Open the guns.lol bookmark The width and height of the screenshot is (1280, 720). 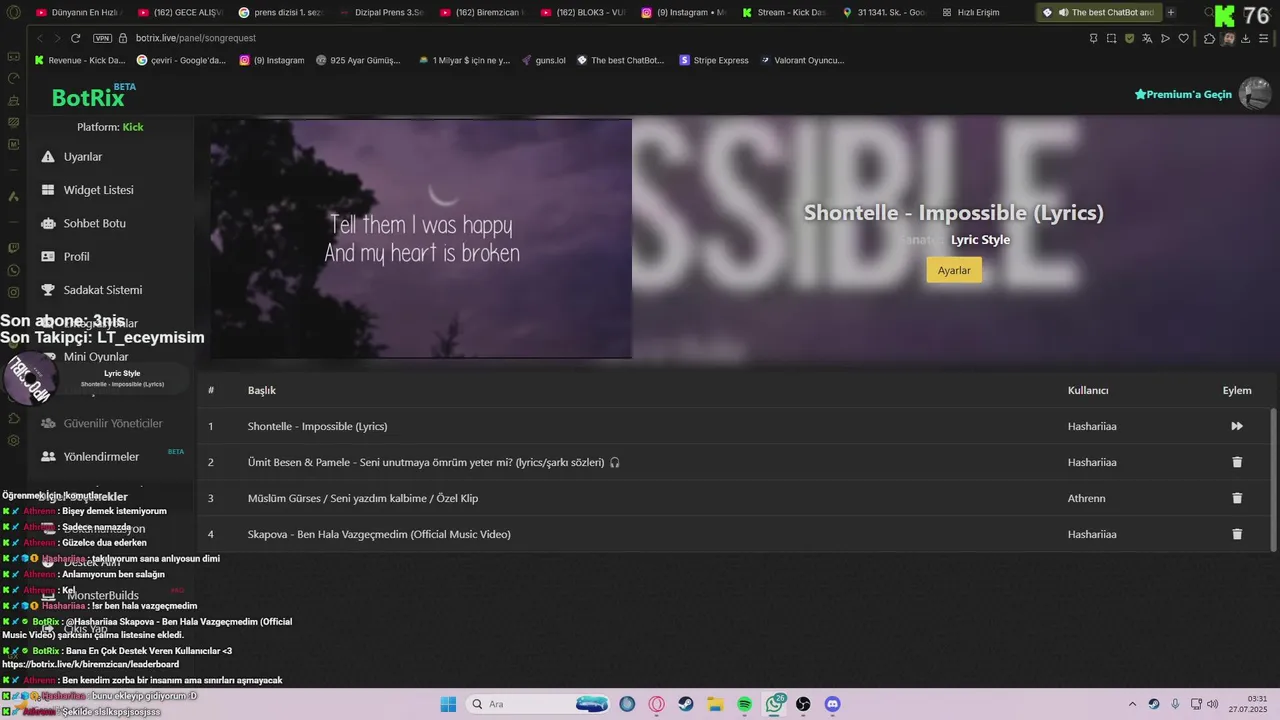[x=543, y=60]
